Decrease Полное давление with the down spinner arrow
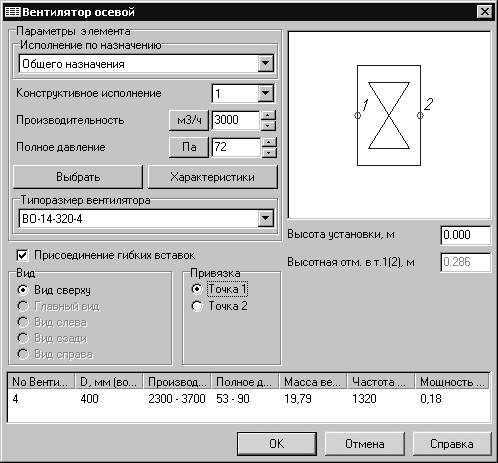The width and height of the screenshot is (498, 463). point(269,153)
